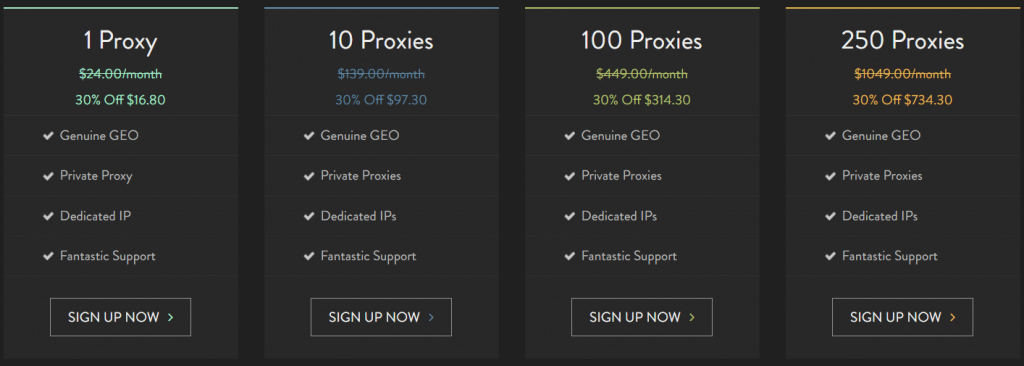Click Sign Up Now for 10 Proxies
This screenshot has height=366, width=1024.
pyautogui.click(x=381, y=317)
